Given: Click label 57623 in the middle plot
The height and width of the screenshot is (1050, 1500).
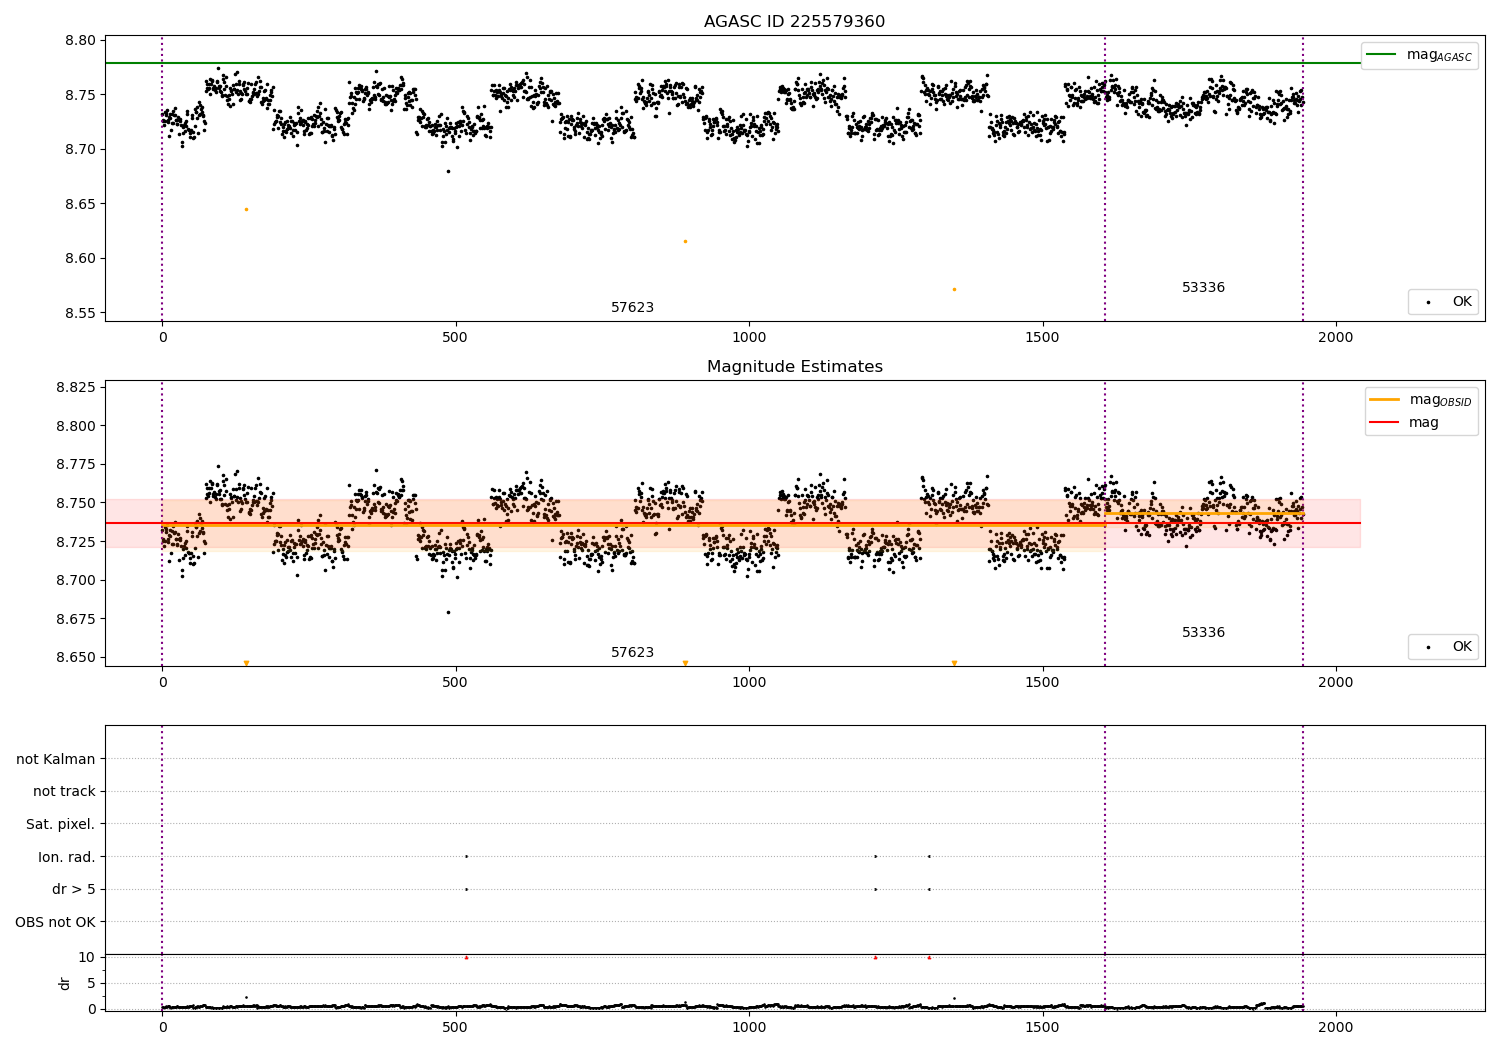Looking at the screenshot, I should [632, 653].
